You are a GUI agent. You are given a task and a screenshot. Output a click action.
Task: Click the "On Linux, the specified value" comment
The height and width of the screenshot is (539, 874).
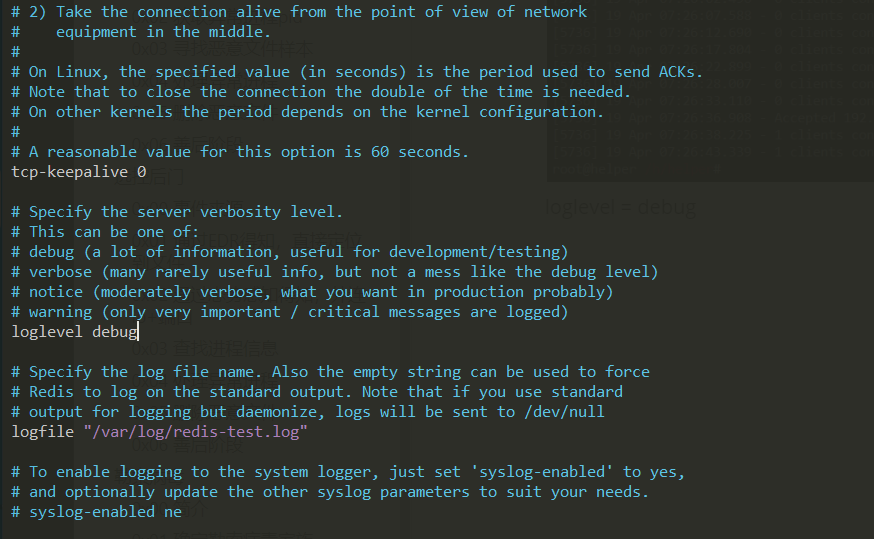click(357, 72)
